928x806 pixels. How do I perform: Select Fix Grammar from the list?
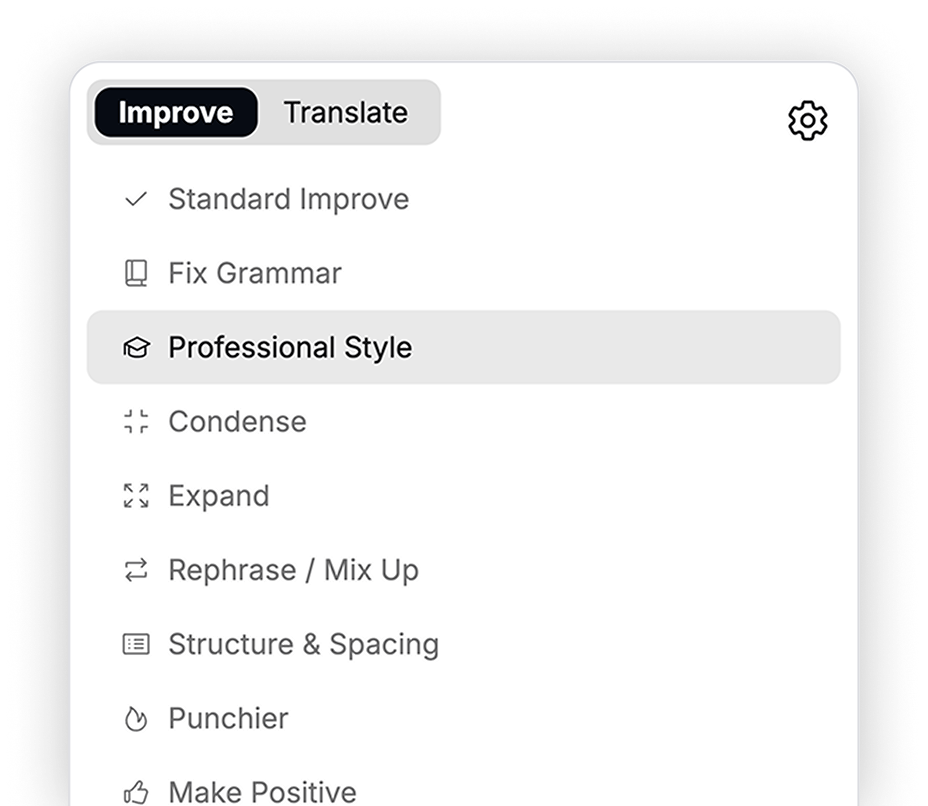pos(254,273)
